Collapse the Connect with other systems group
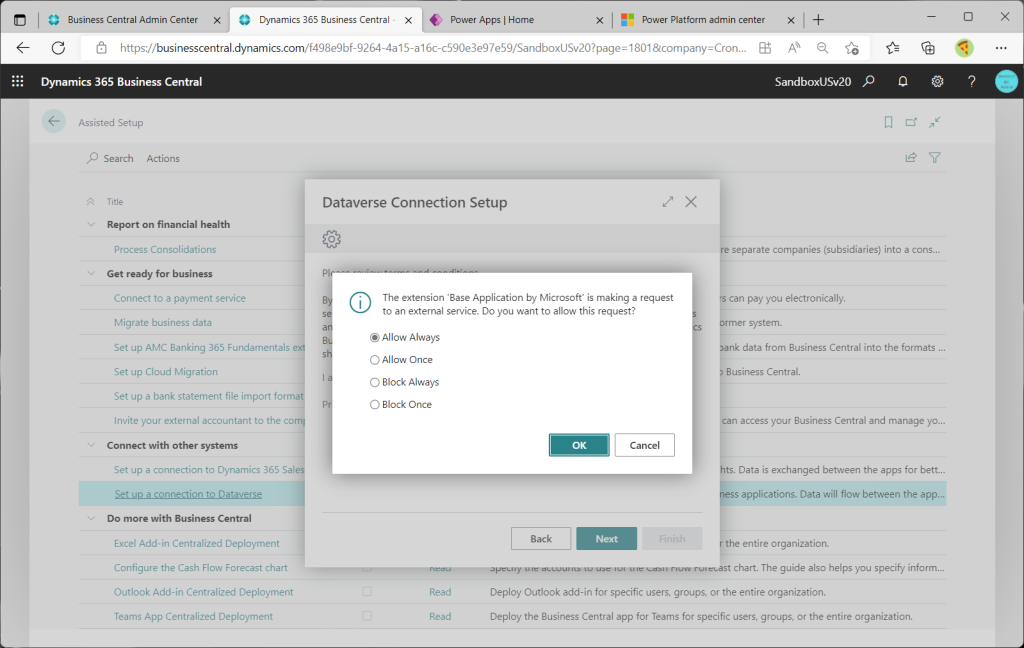This screenshot has height=648, width=1024. tap(91, 445)
